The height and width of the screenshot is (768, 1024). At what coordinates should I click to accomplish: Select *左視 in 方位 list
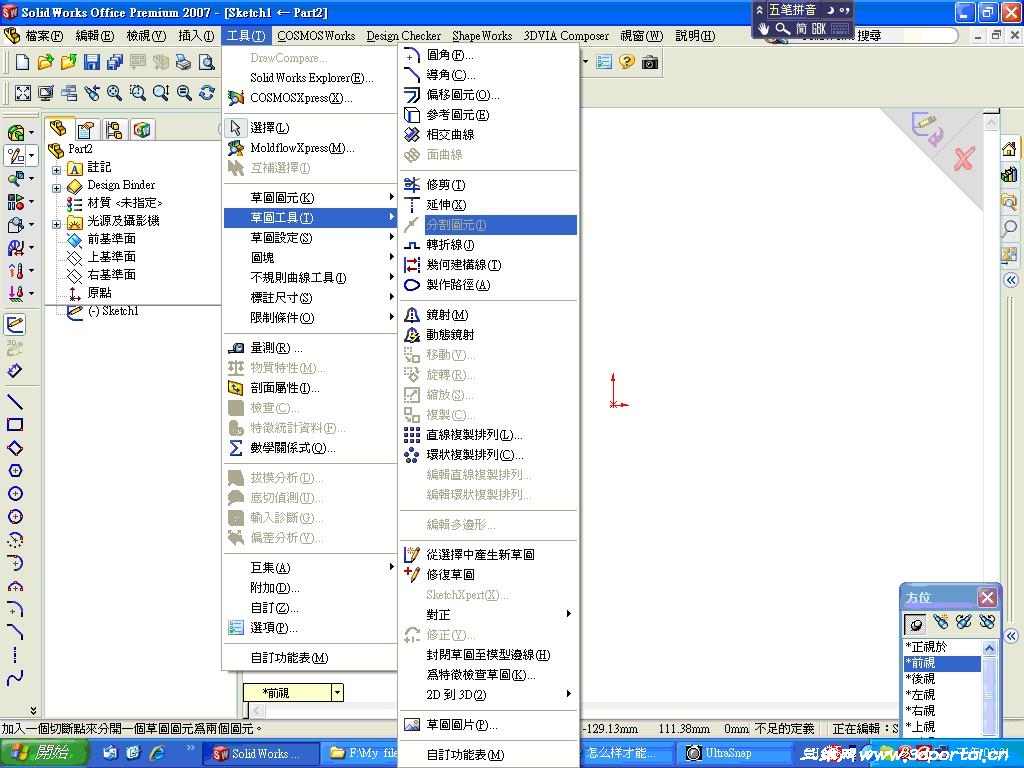942,695
